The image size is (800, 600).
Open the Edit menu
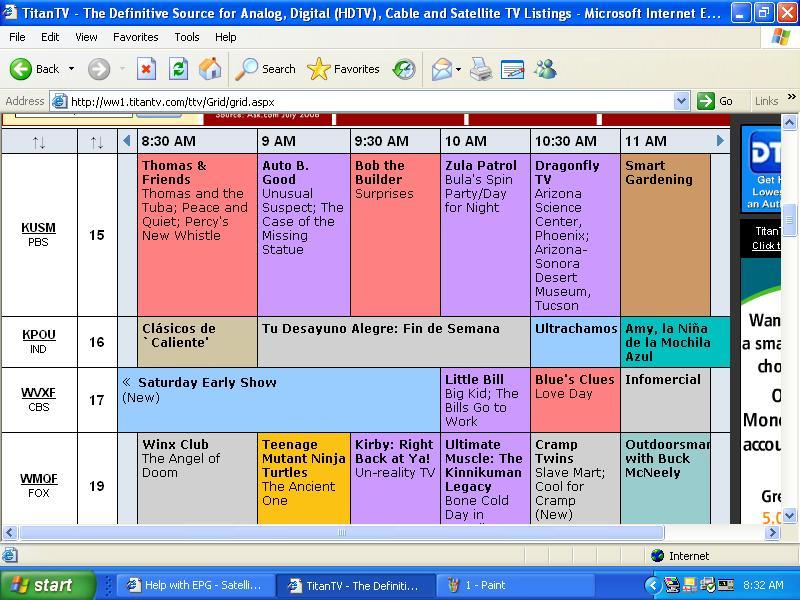pyautogui.click(x=50, y=37)
